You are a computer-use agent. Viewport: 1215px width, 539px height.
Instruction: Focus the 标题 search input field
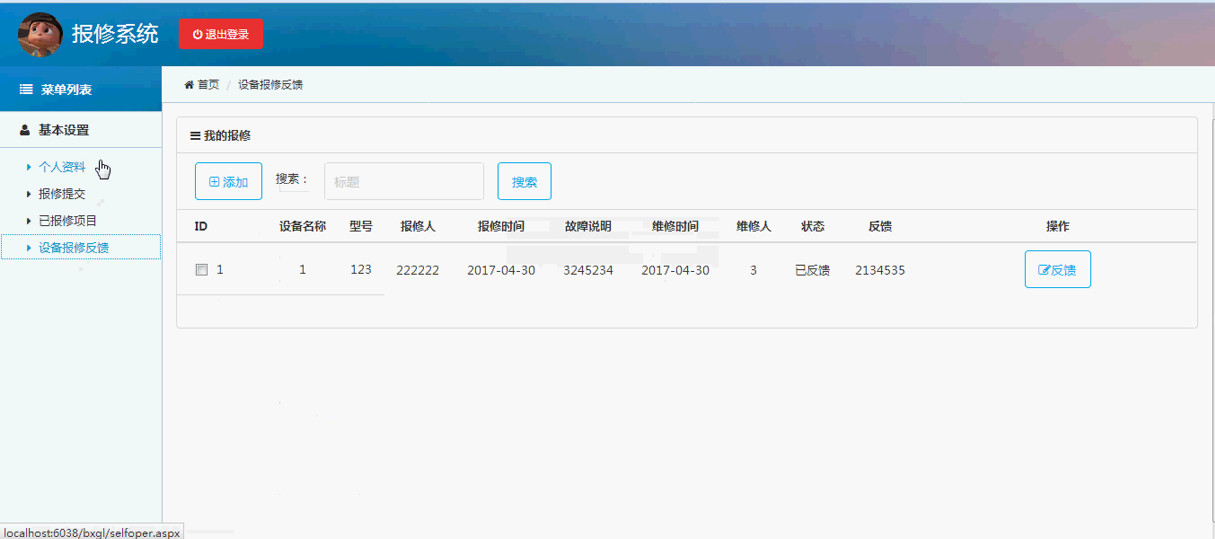(x=404, y=182)
